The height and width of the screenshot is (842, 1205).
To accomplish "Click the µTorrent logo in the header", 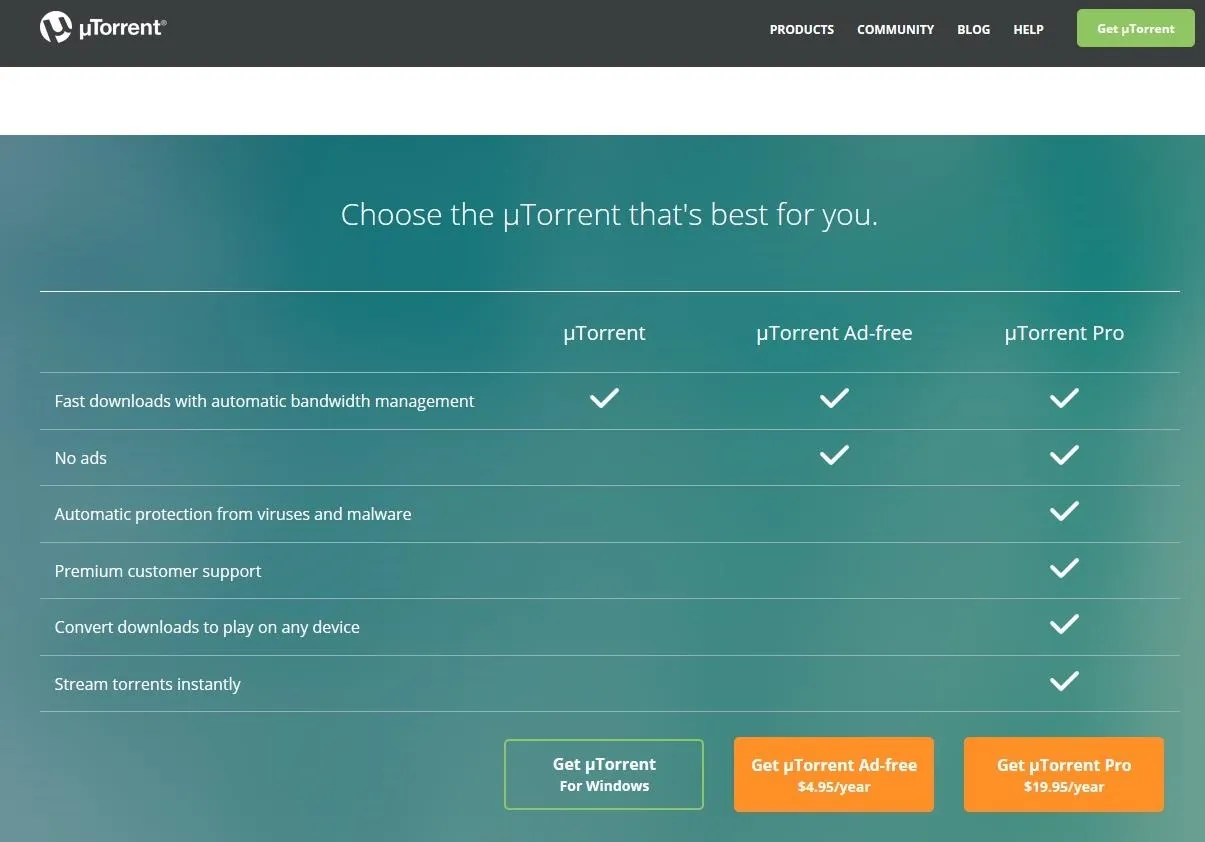I will pyautogui.click(x=103, y=28).
